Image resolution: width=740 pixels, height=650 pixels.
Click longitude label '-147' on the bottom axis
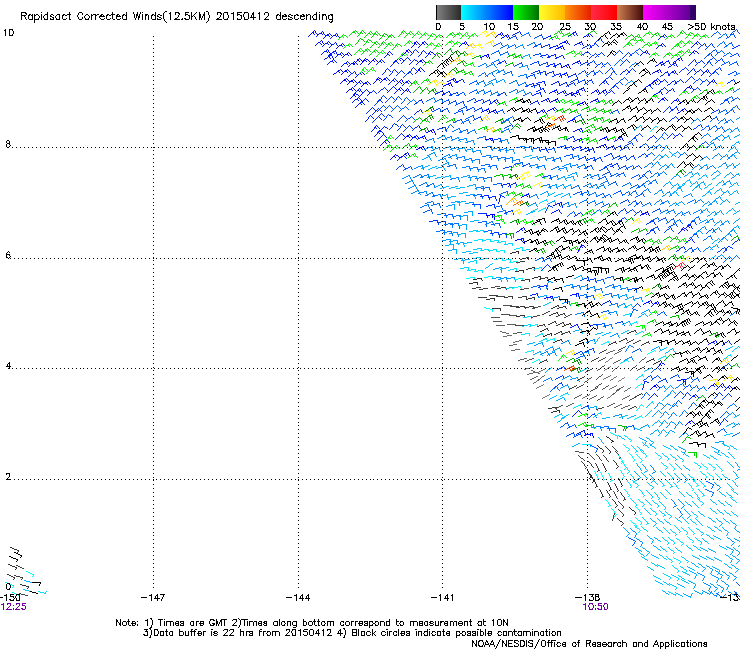tap(153, 598)
